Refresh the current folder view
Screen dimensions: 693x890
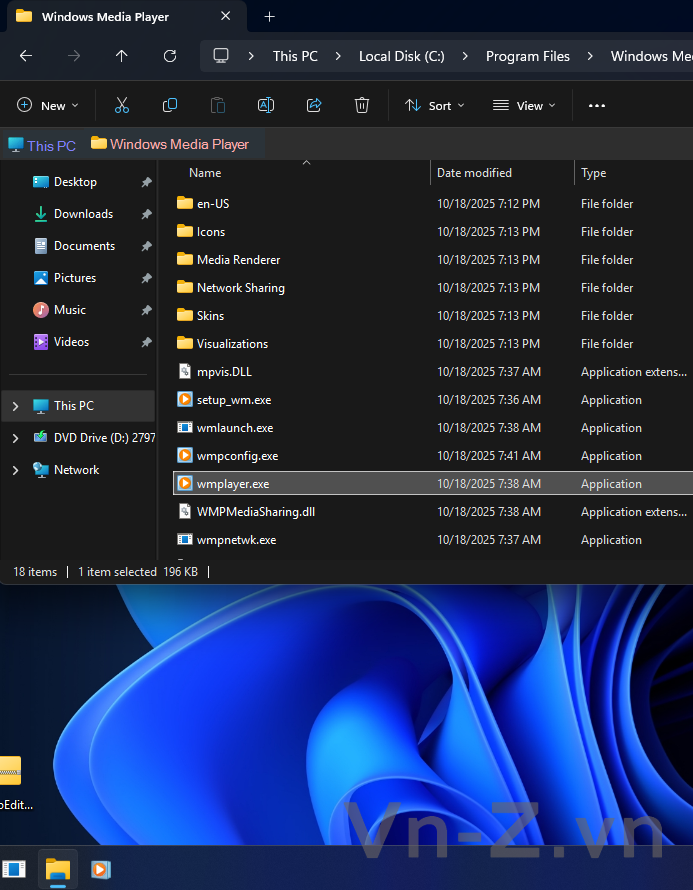[170, 56]
